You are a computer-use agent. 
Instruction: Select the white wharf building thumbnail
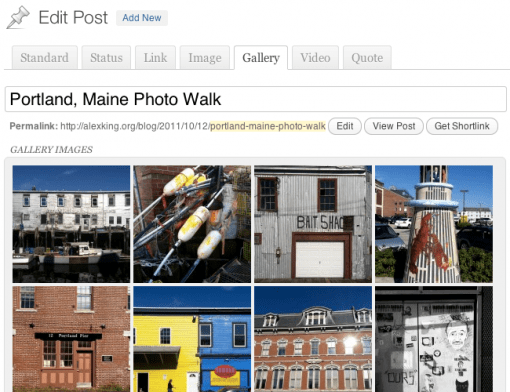click(71, 224)
